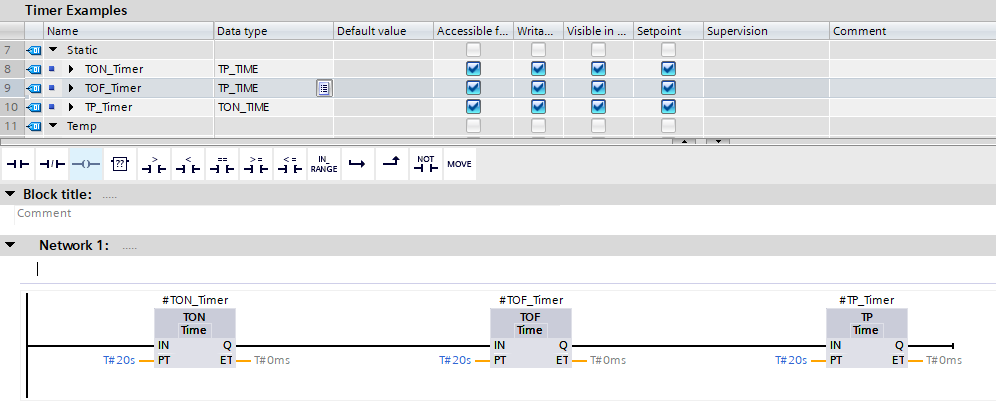Viewport: 996px width, 407px height.
Task: Insert the NOT invert contact
Action: [426, 163]
